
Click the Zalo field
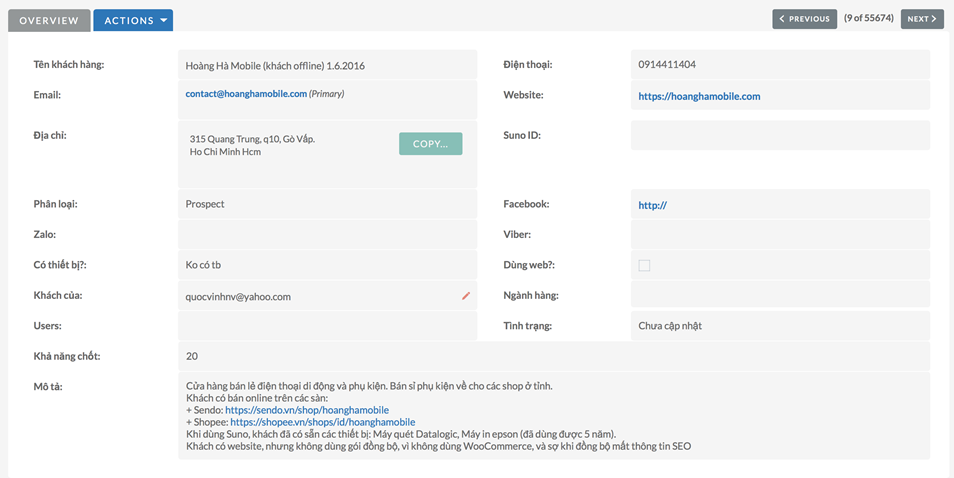[x=327, y=235]
